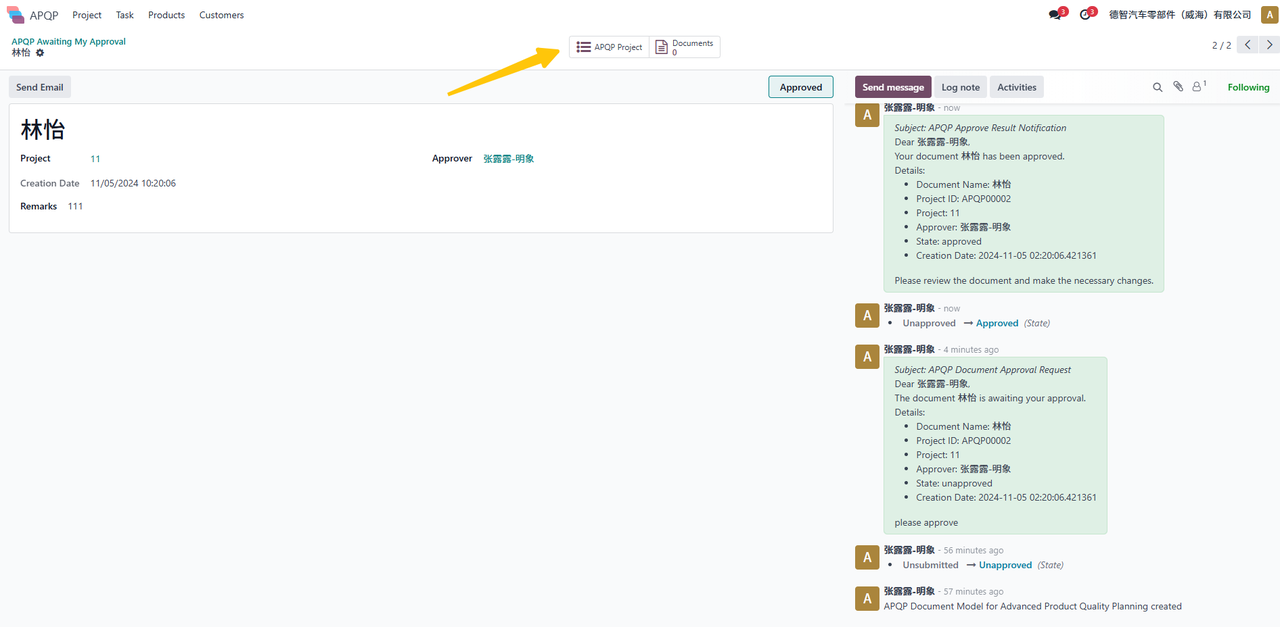The image size is (1280, 627).
Task: Open the Customers menu
Action: pos(221,15)
